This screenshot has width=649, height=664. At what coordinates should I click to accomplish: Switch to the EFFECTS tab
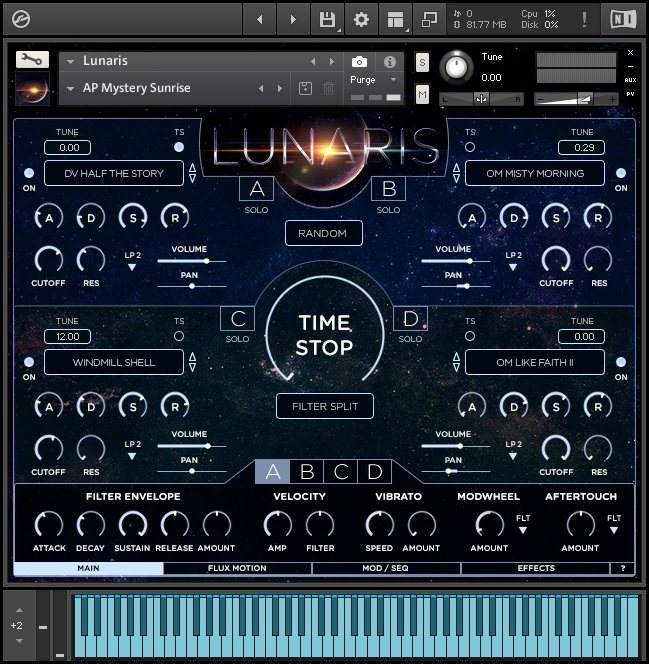click(x=536, y=568)
